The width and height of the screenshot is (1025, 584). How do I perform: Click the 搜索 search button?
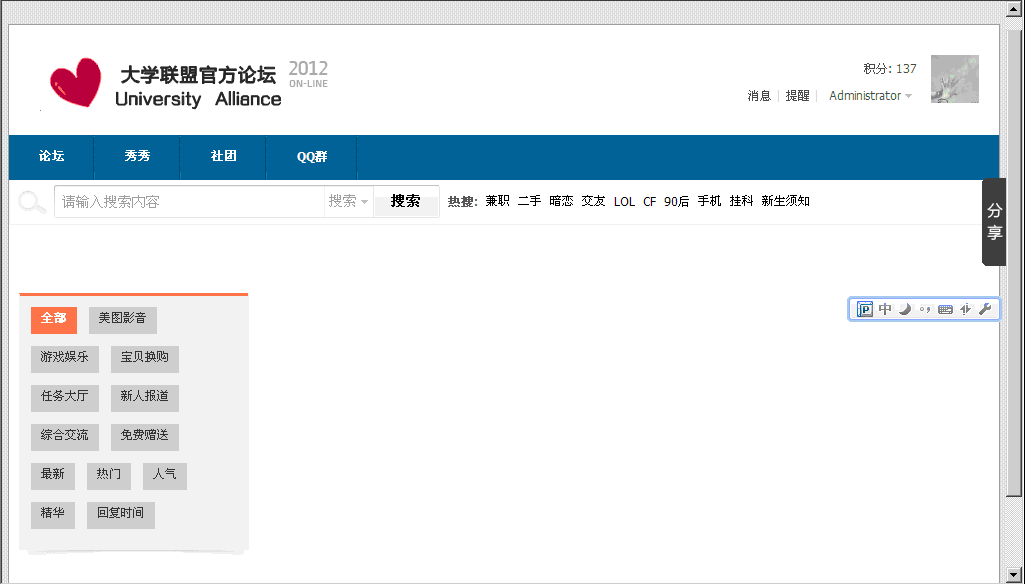406,201
